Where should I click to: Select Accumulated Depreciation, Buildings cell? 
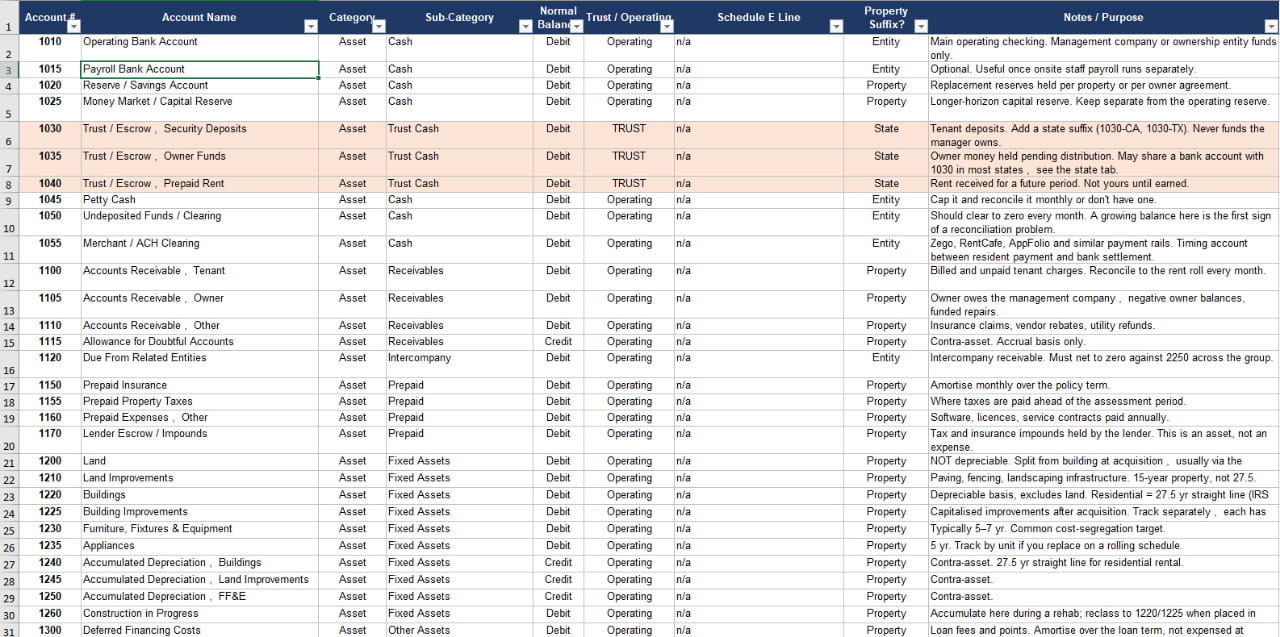coord(200,563)
